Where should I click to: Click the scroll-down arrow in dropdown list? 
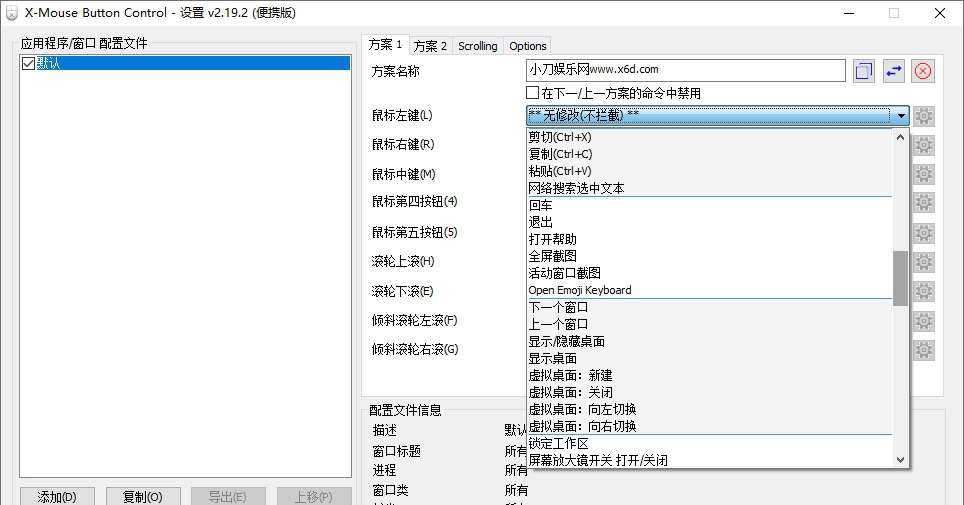point(901,459)
